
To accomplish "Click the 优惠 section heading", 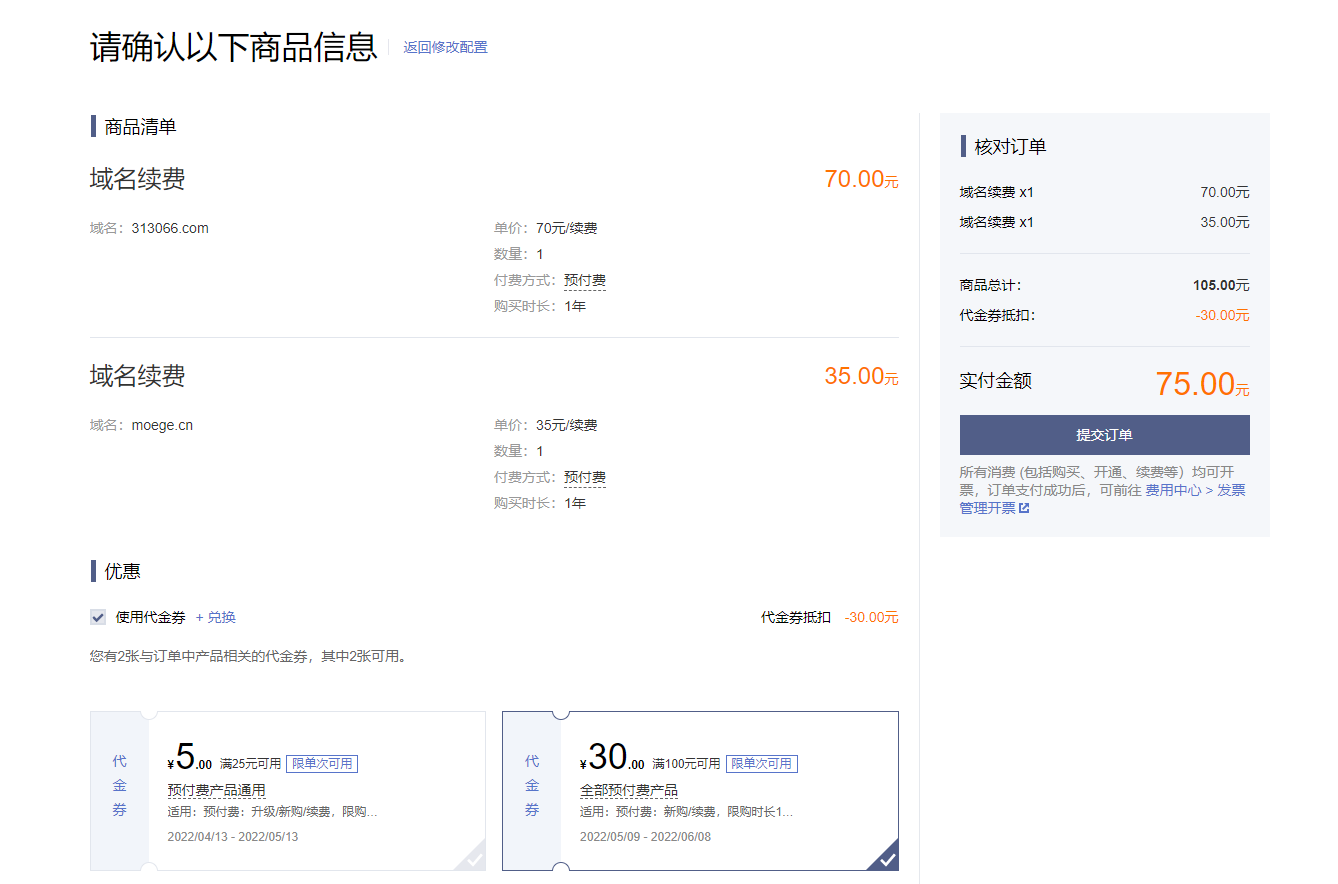I will click(122, 571).
